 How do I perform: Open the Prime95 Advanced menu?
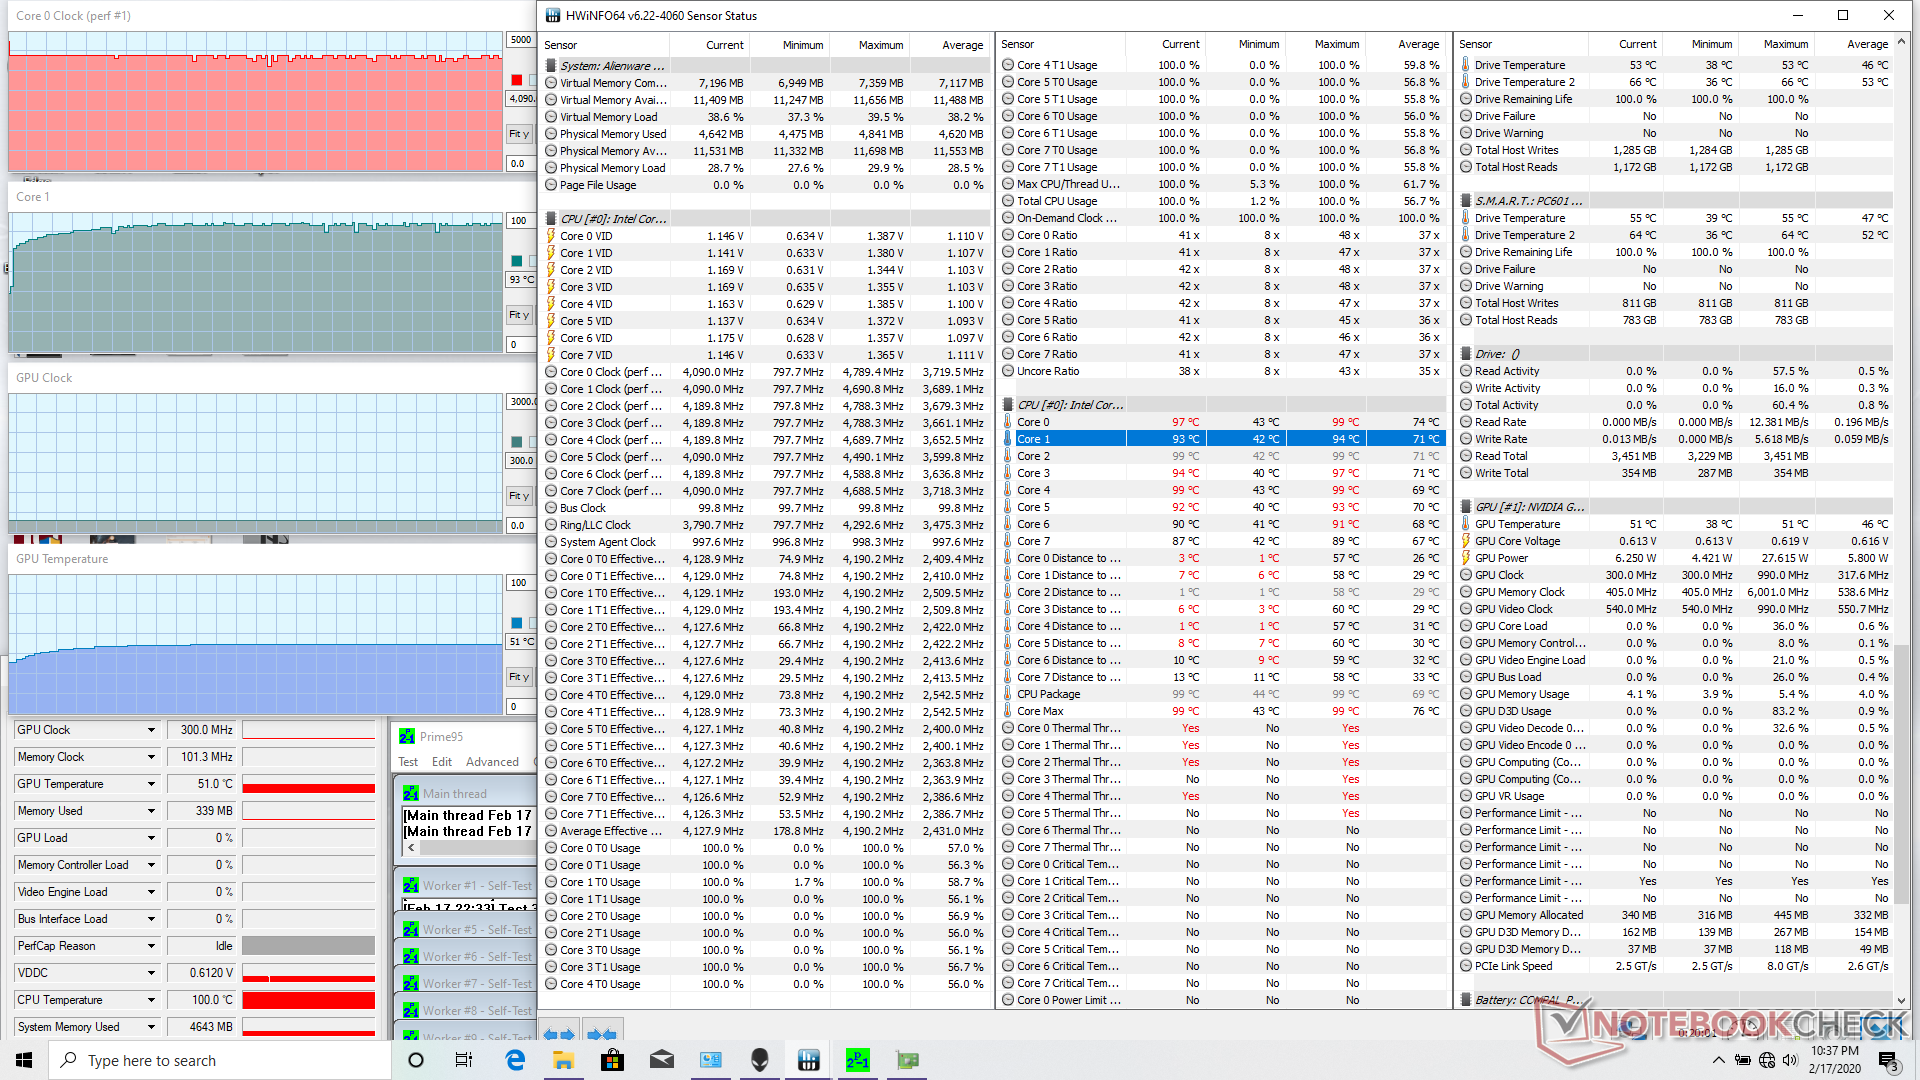coord(492,762)
